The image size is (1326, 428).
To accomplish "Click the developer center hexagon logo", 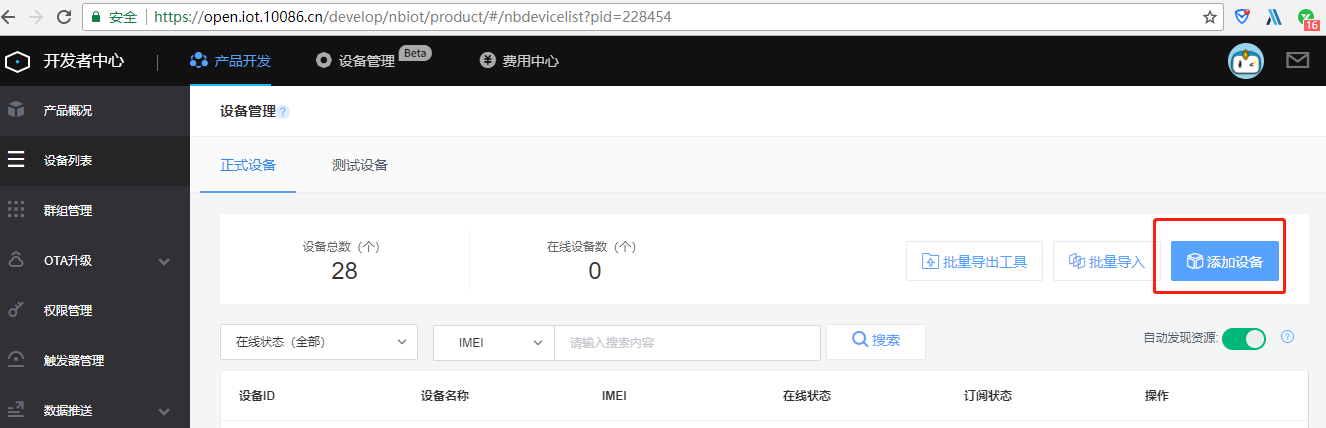I will [17, 61].
